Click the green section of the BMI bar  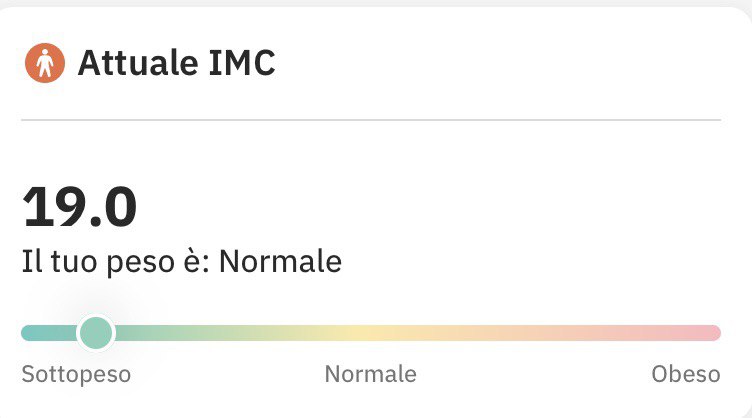[x=192, y=333]
